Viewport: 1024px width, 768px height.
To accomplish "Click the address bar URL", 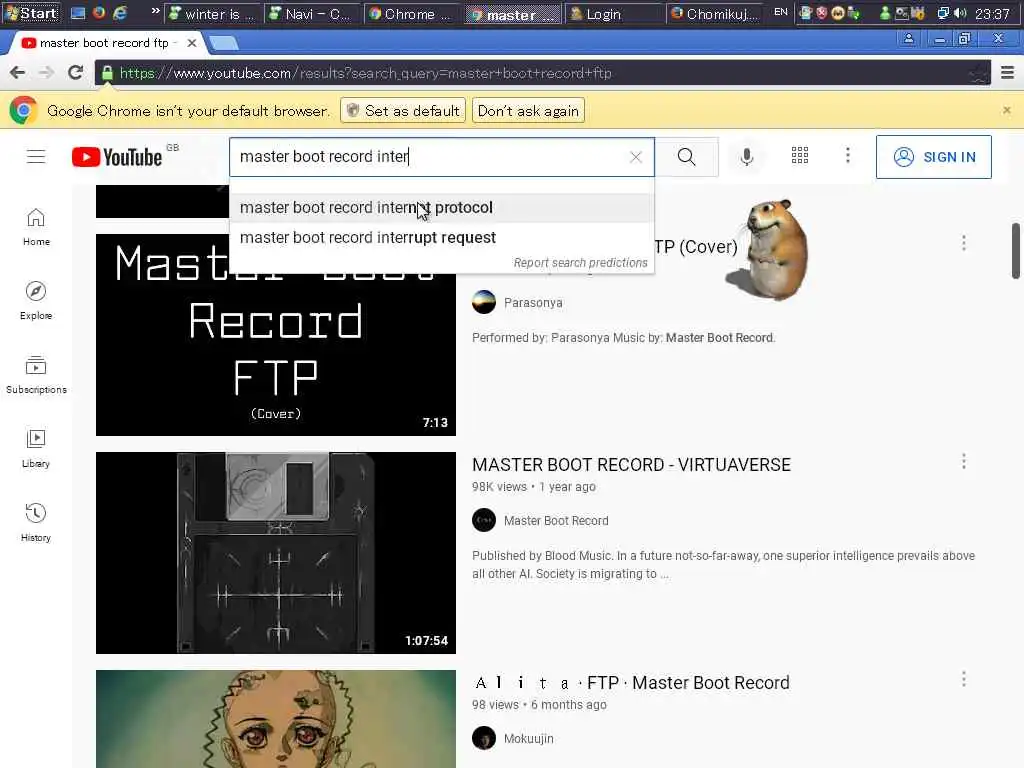I will 366,73.
